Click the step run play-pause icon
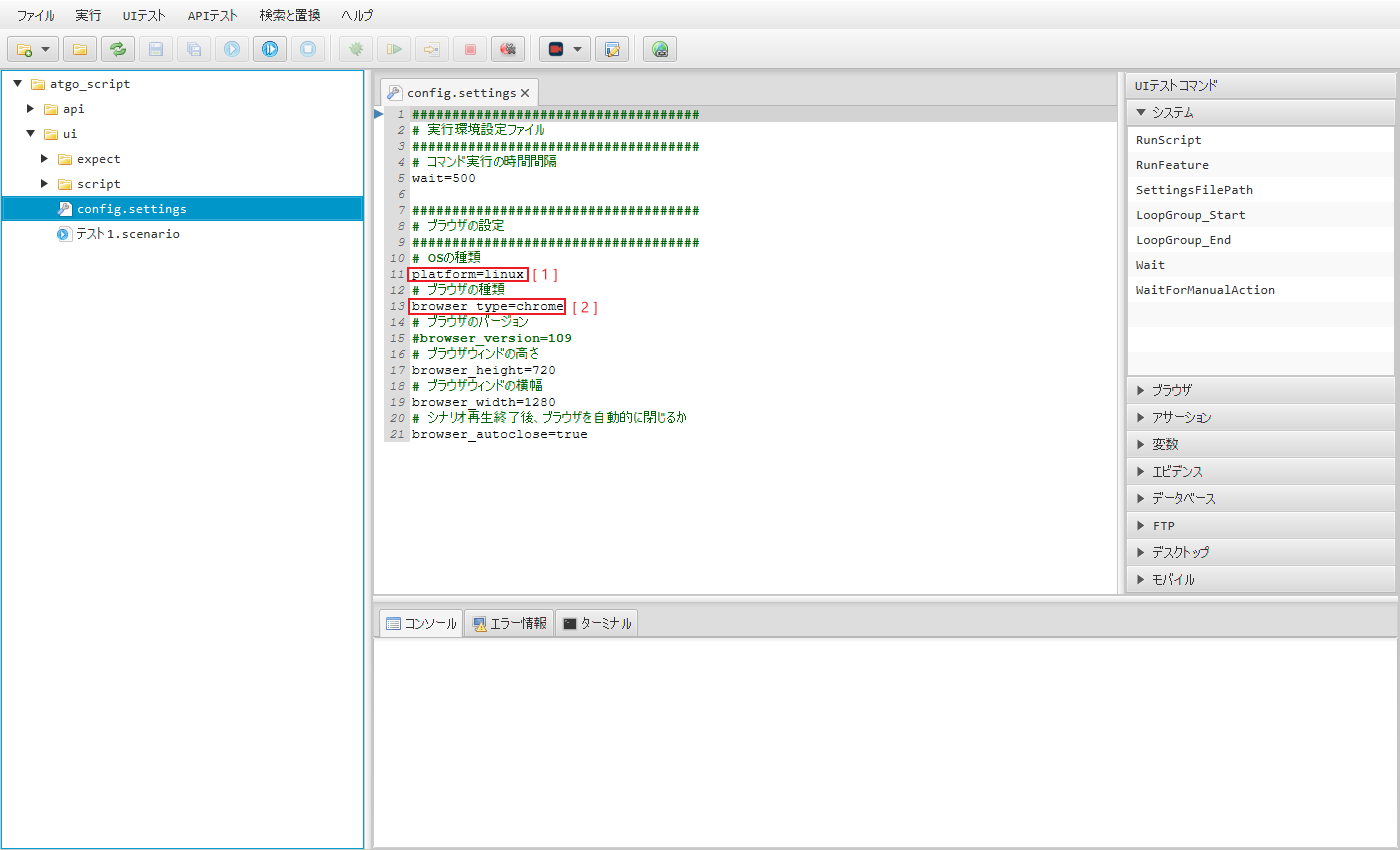Image resolution: width=1400 pixels, height=850 pixels. tap(270, 49)
